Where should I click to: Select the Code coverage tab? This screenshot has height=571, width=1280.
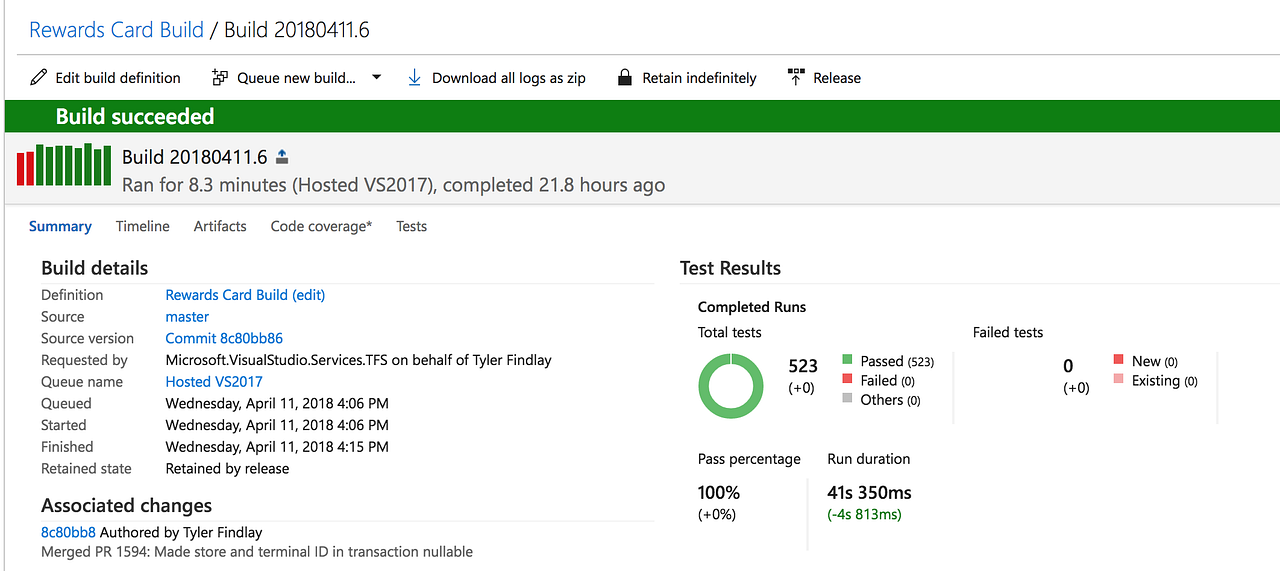pyautogui.click(x=321, y=227)
